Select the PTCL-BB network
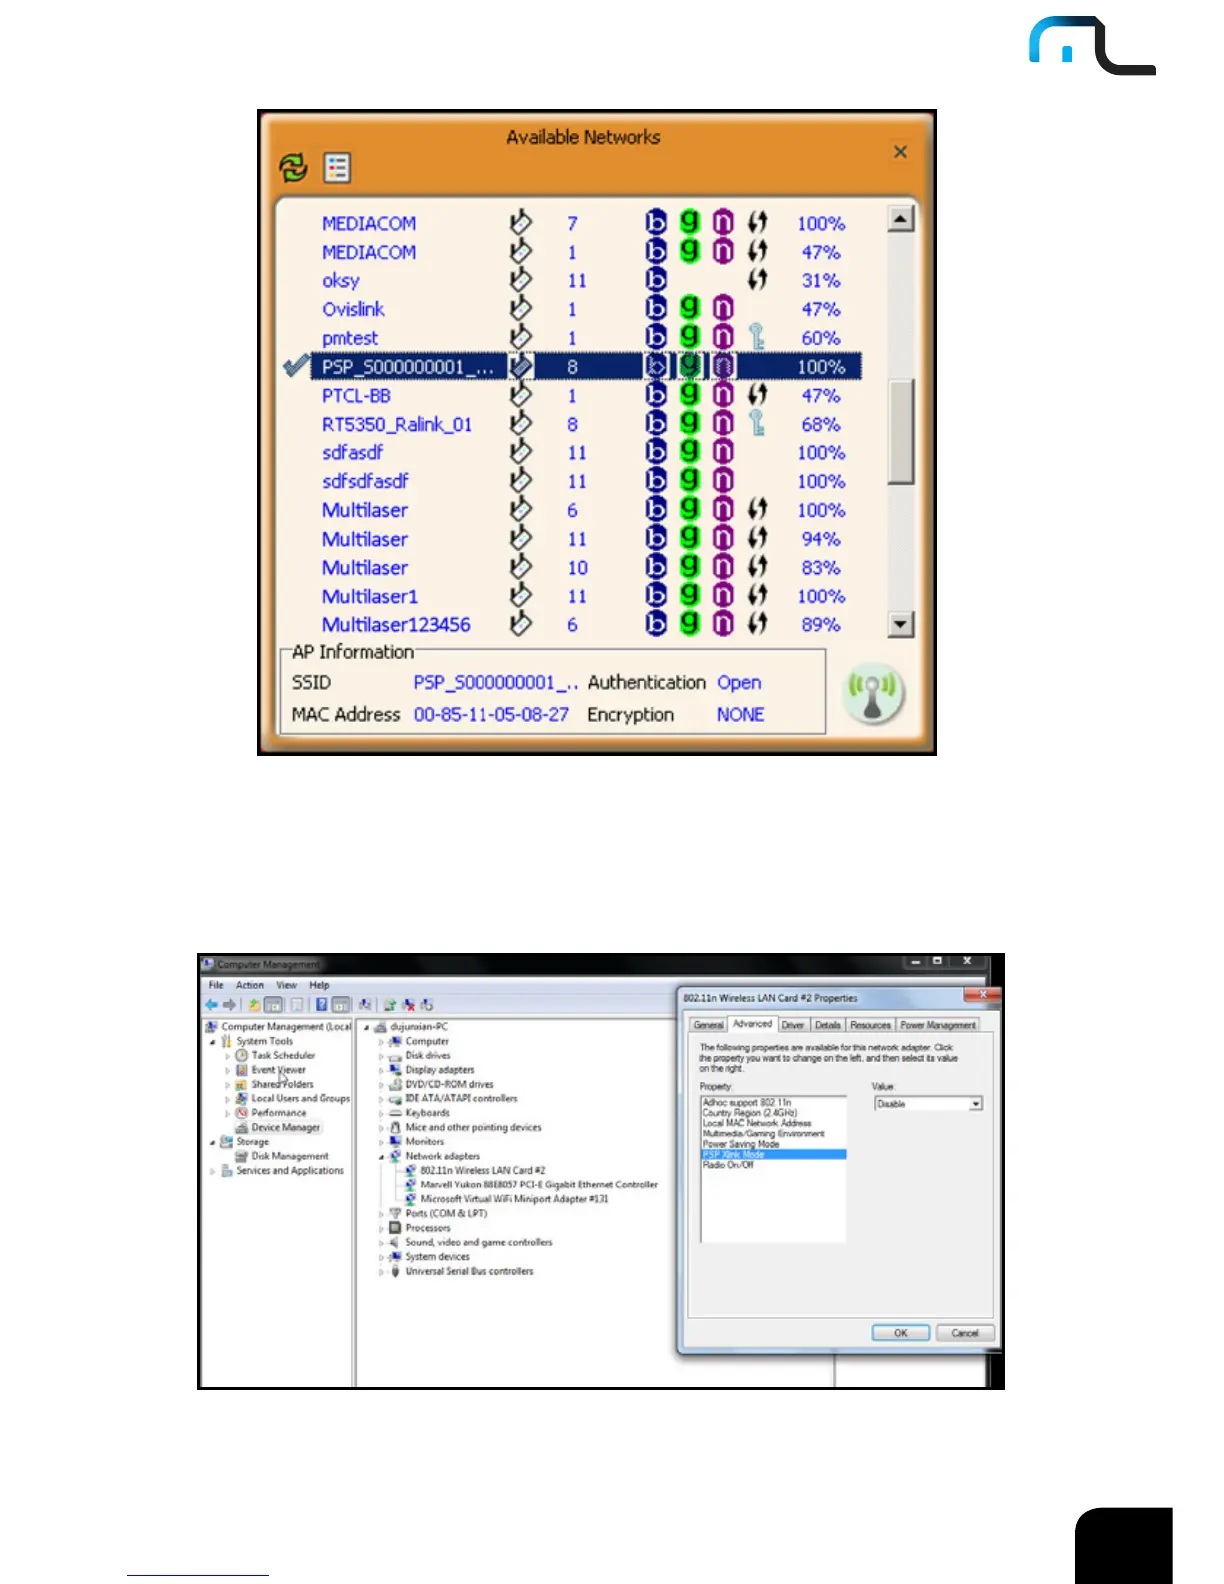 583,395
